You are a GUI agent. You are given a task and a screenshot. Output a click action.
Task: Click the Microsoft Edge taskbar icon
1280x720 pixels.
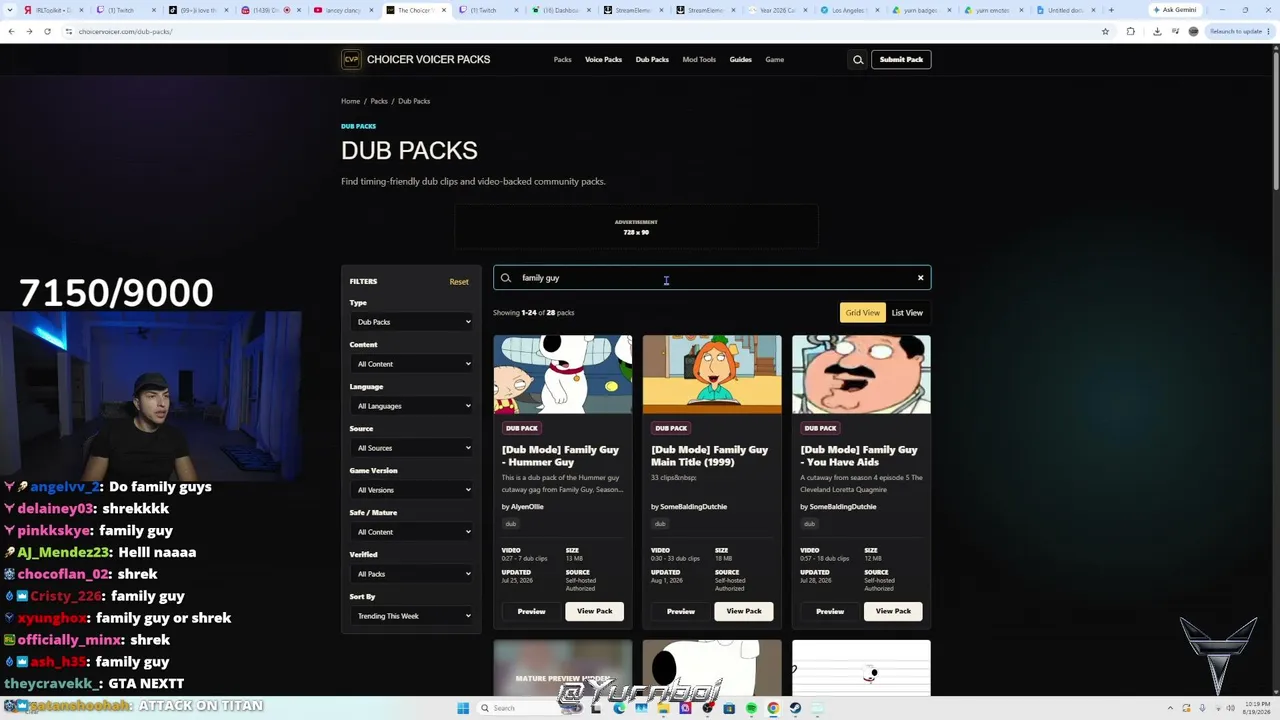pyautogui.click(x=619, y=708)
